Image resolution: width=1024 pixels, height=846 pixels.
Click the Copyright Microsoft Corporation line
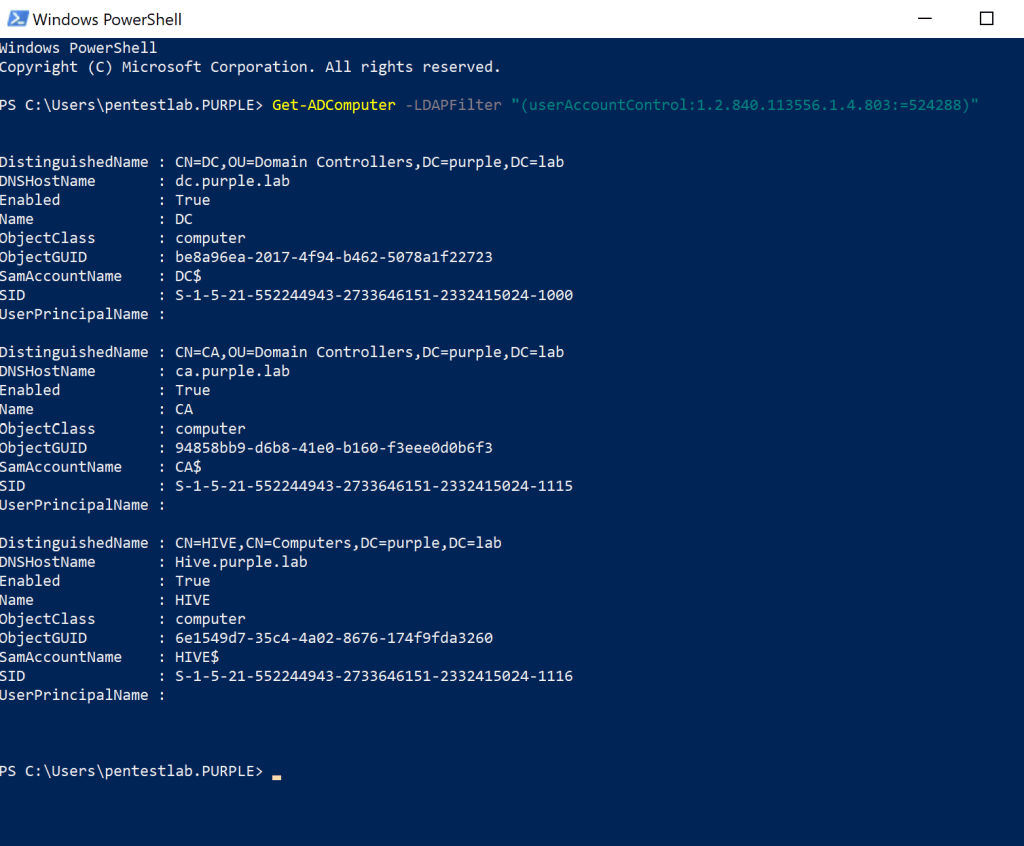click(250, 67)
